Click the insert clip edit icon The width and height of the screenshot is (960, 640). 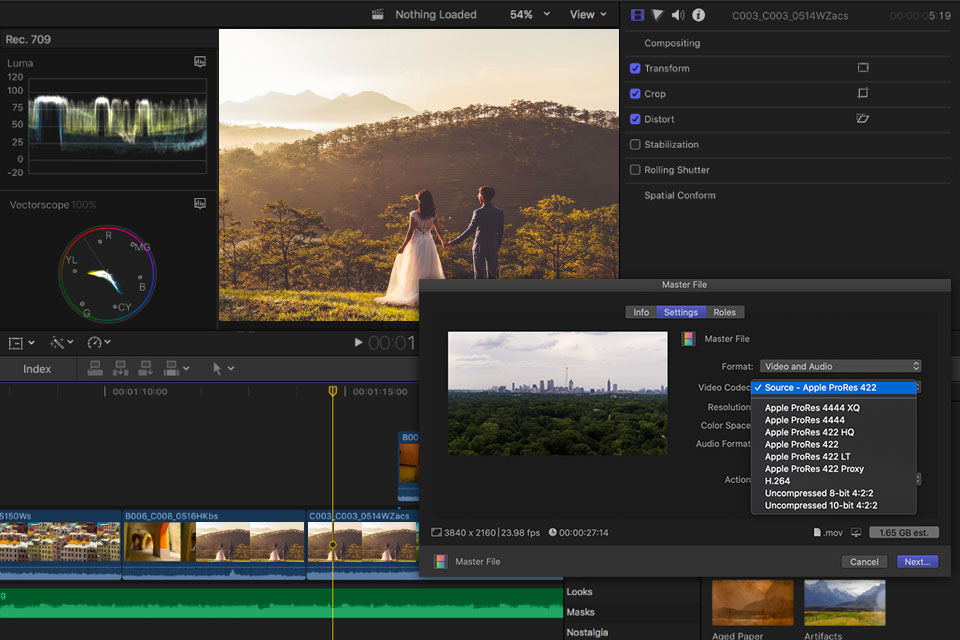point(121,368)
